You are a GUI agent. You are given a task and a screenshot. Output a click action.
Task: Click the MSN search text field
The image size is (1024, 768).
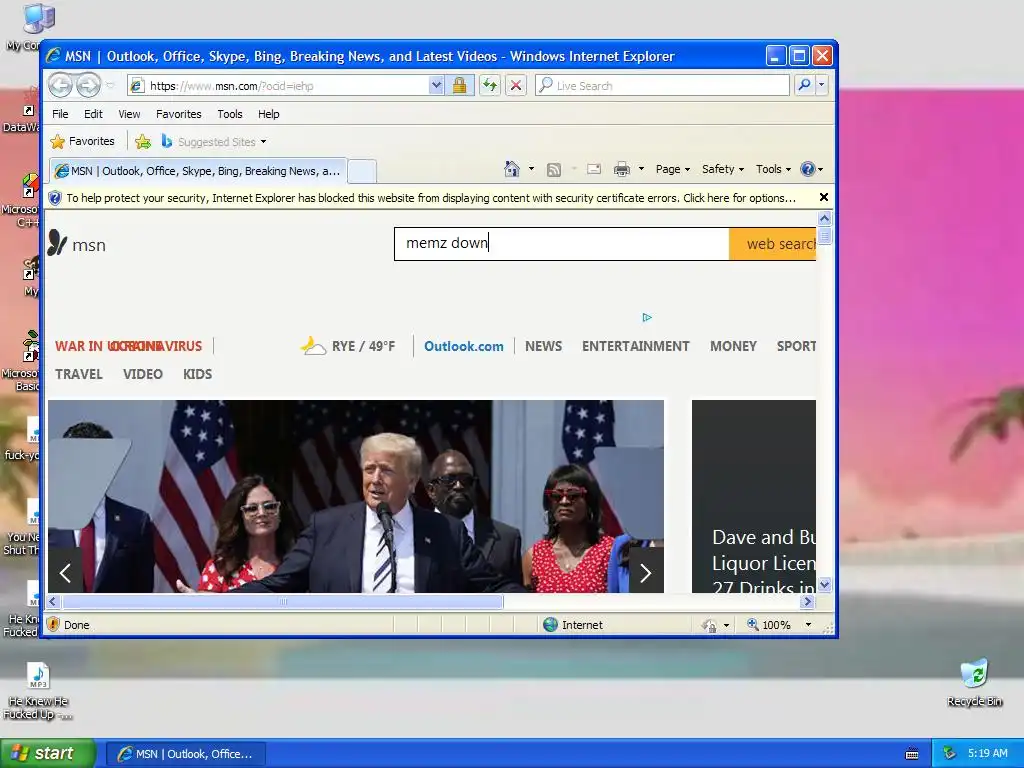(x=562, y=244)
